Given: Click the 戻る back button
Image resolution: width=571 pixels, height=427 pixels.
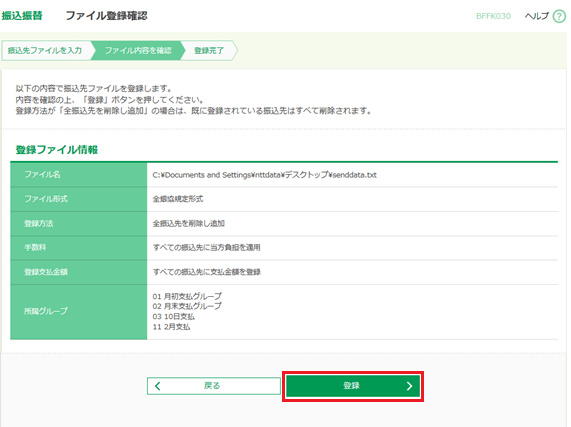Looking at the screenshot, I should (214, 386).
